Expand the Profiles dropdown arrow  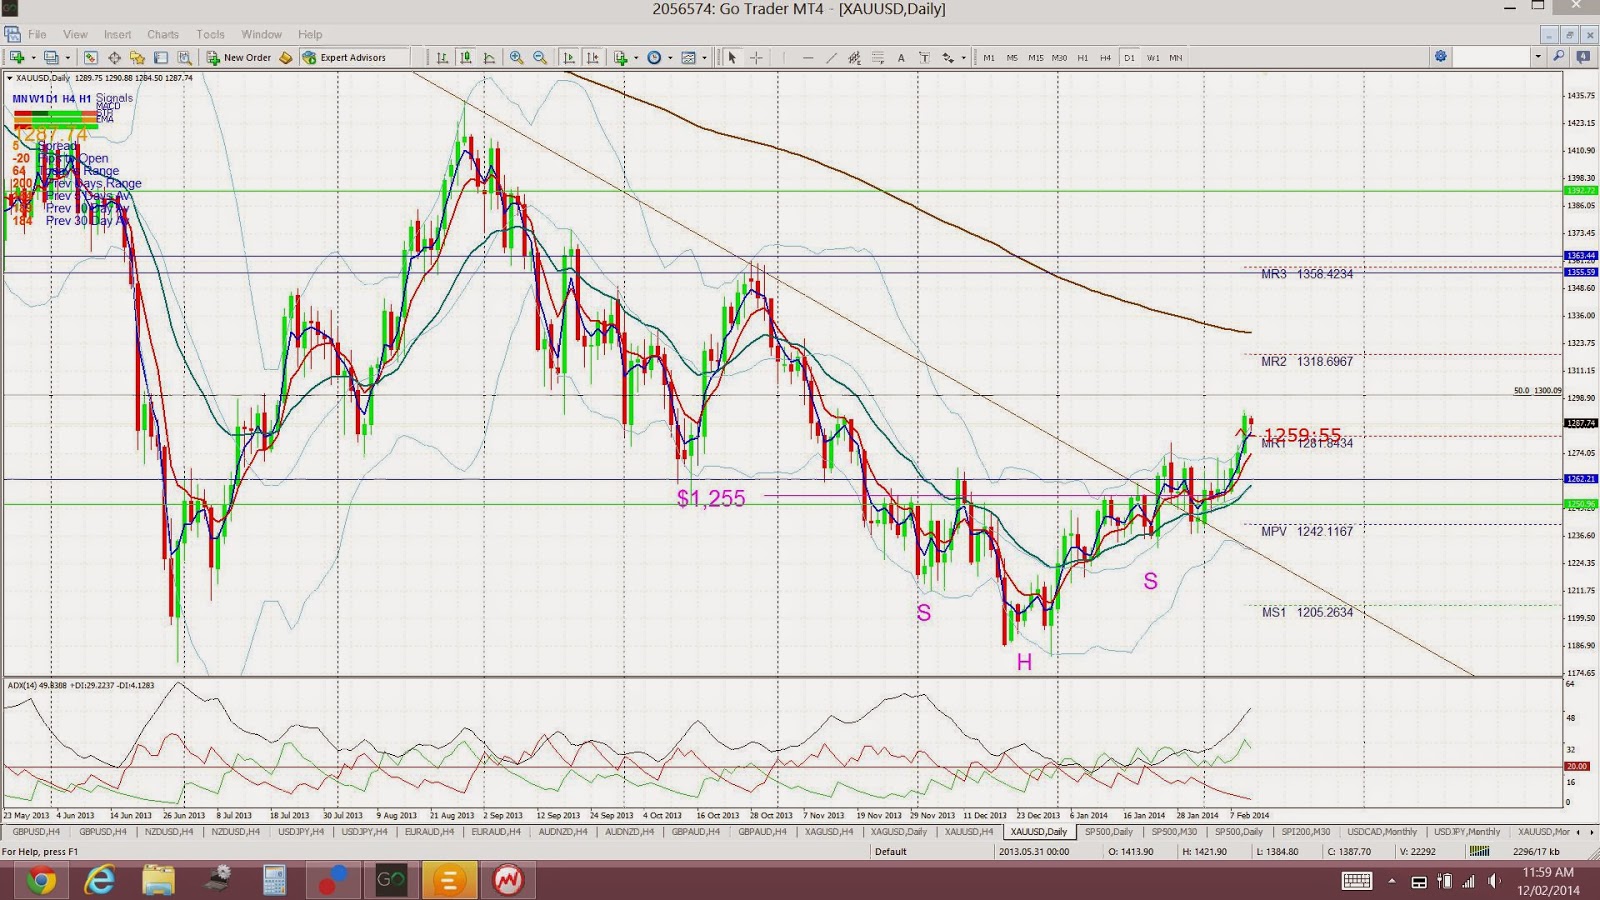67,58
